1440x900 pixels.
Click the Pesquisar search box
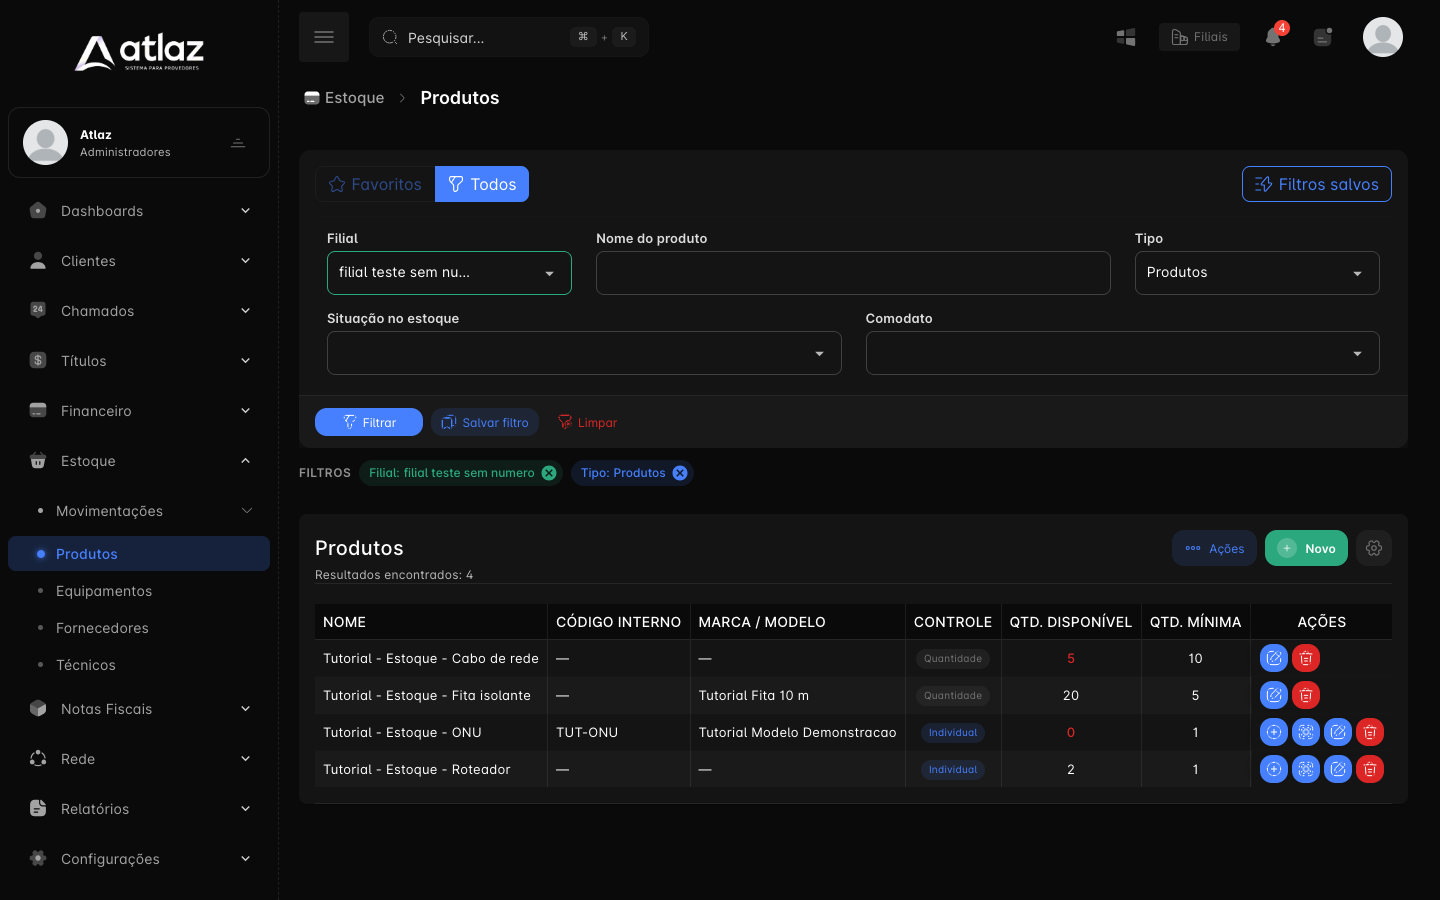(509, 37)
